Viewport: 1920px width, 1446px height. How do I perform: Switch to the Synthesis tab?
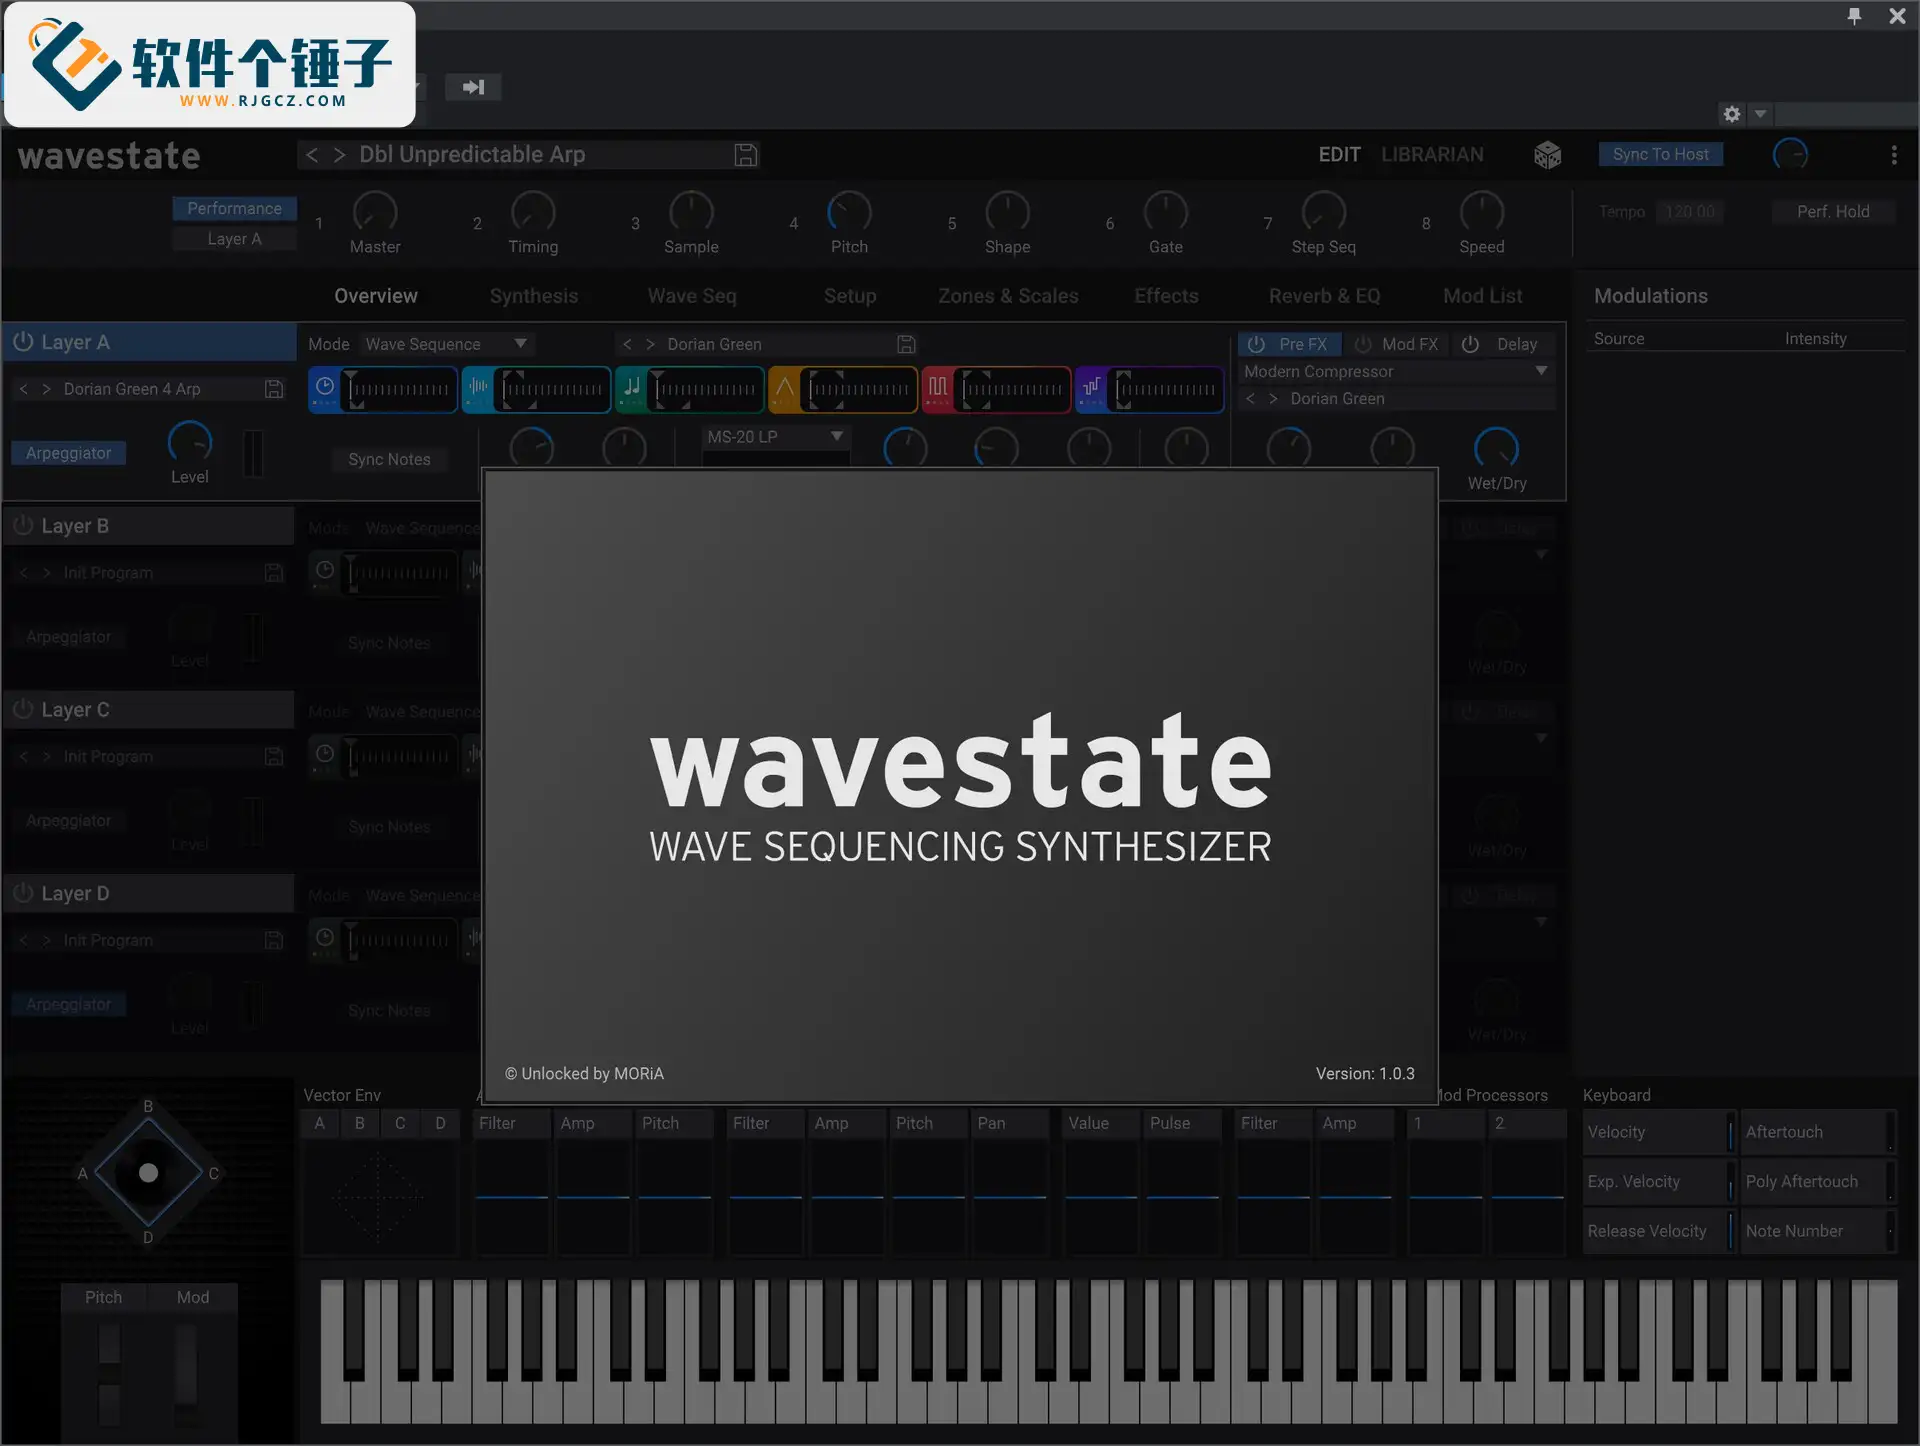tap(534, 296)
